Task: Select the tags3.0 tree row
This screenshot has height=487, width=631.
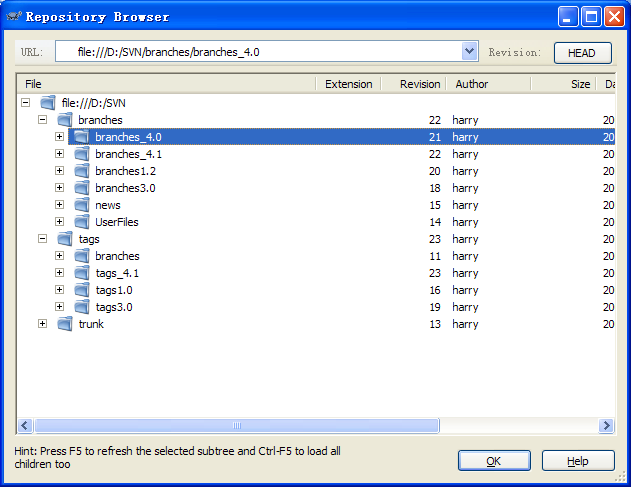Action: pos(316,307)
